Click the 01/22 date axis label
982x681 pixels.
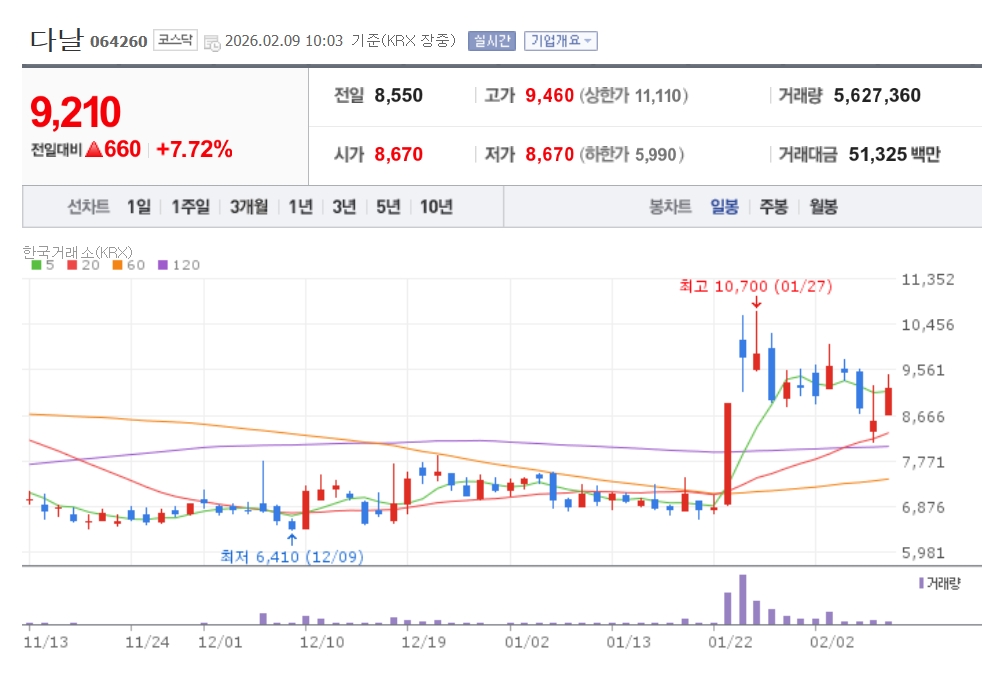click(x=730, y=642)
